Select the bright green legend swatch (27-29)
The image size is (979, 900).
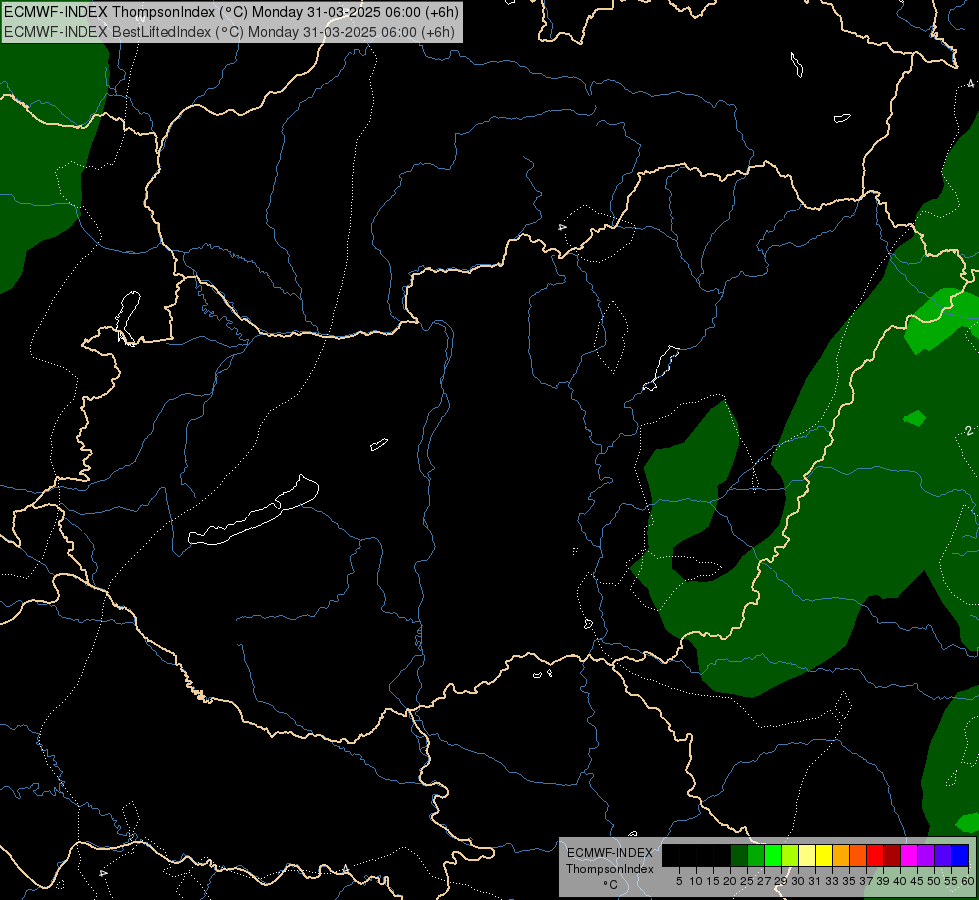[x=773, y=856]
